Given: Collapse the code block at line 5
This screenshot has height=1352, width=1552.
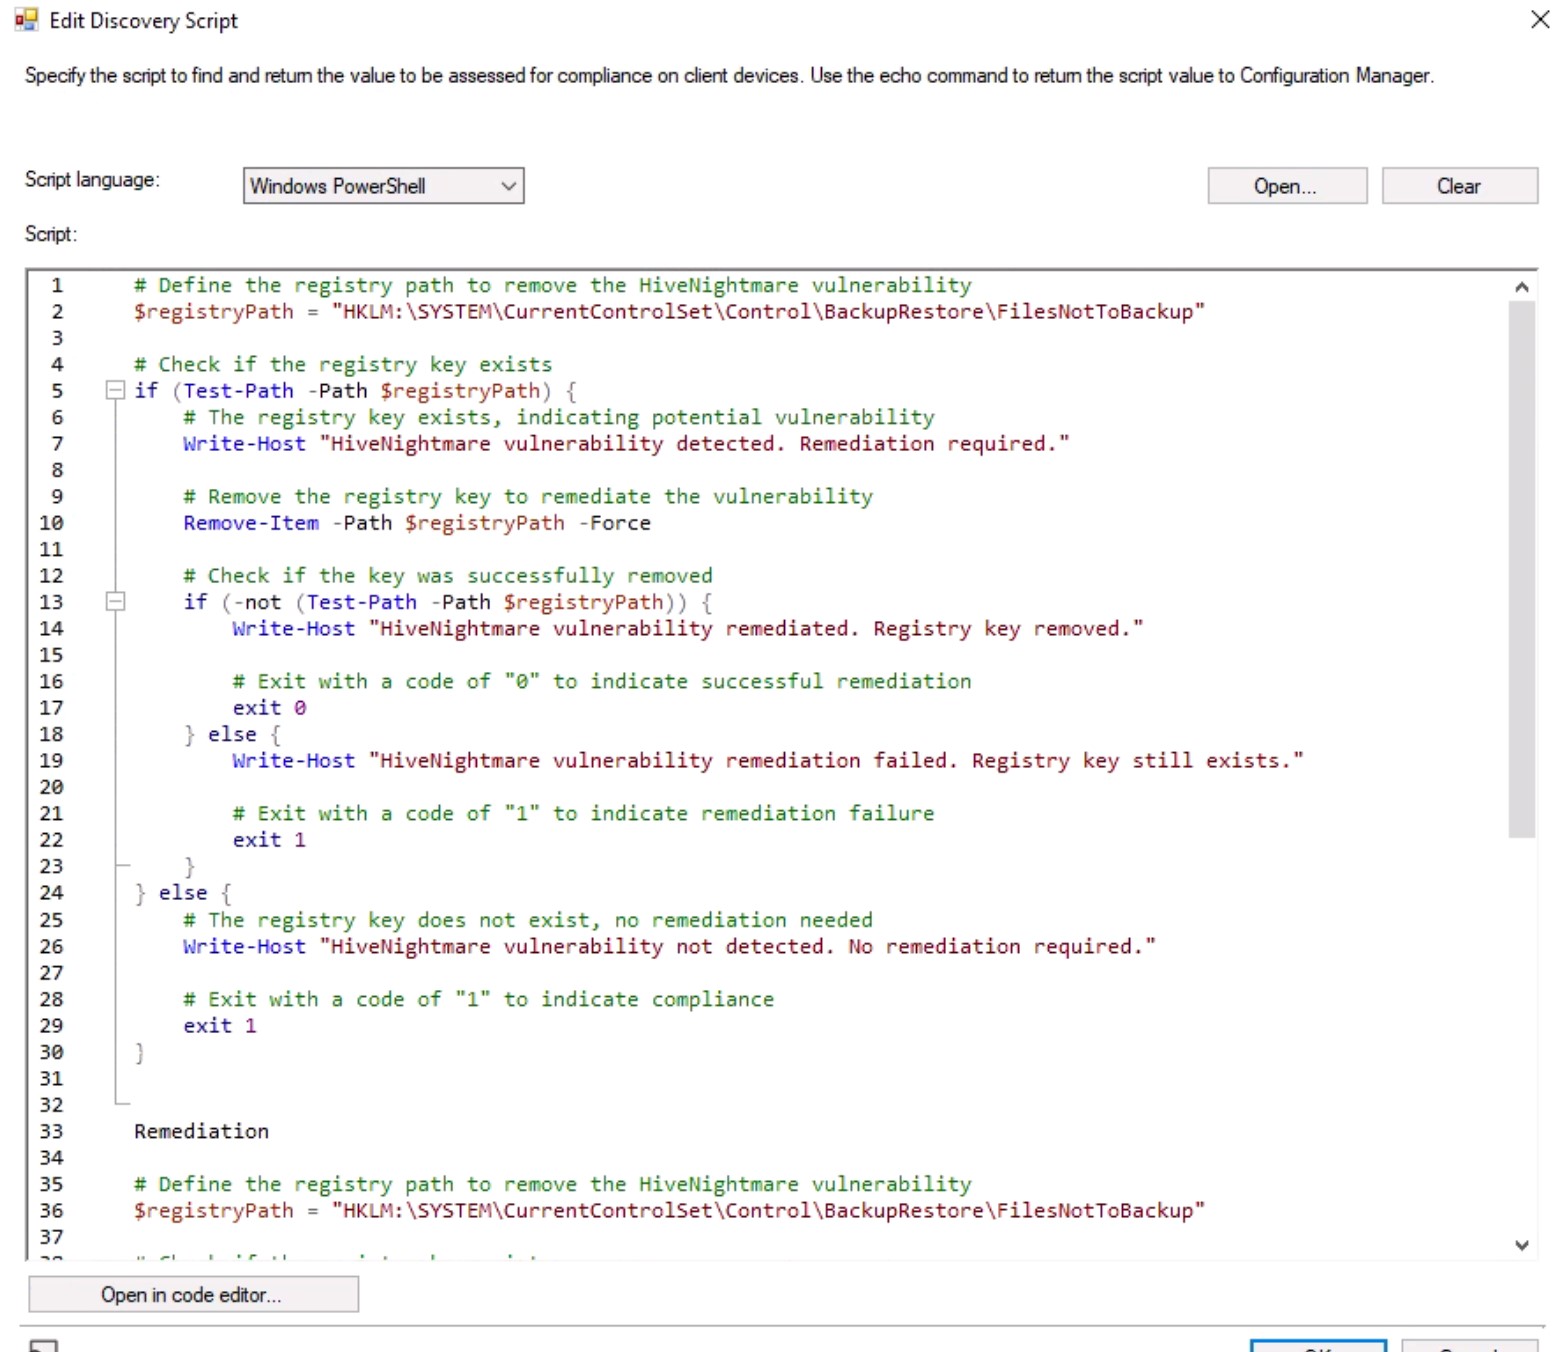Looking at the screenshot, I should click(115, 391).
